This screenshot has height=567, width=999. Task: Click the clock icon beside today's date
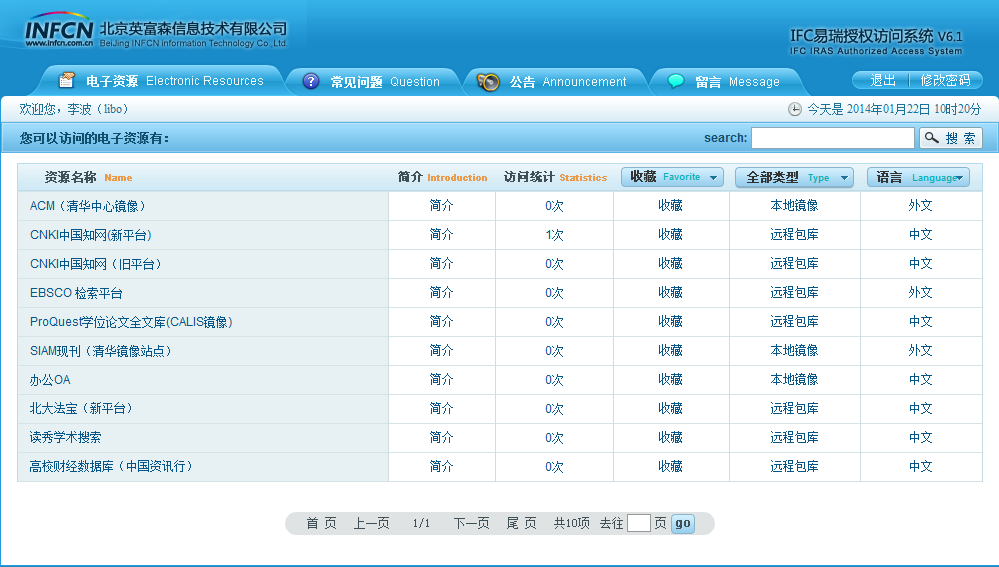(x=795, y=109)
